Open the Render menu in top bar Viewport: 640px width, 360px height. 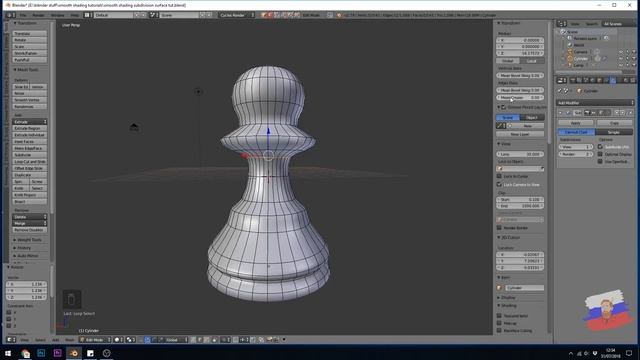point(38,15)
